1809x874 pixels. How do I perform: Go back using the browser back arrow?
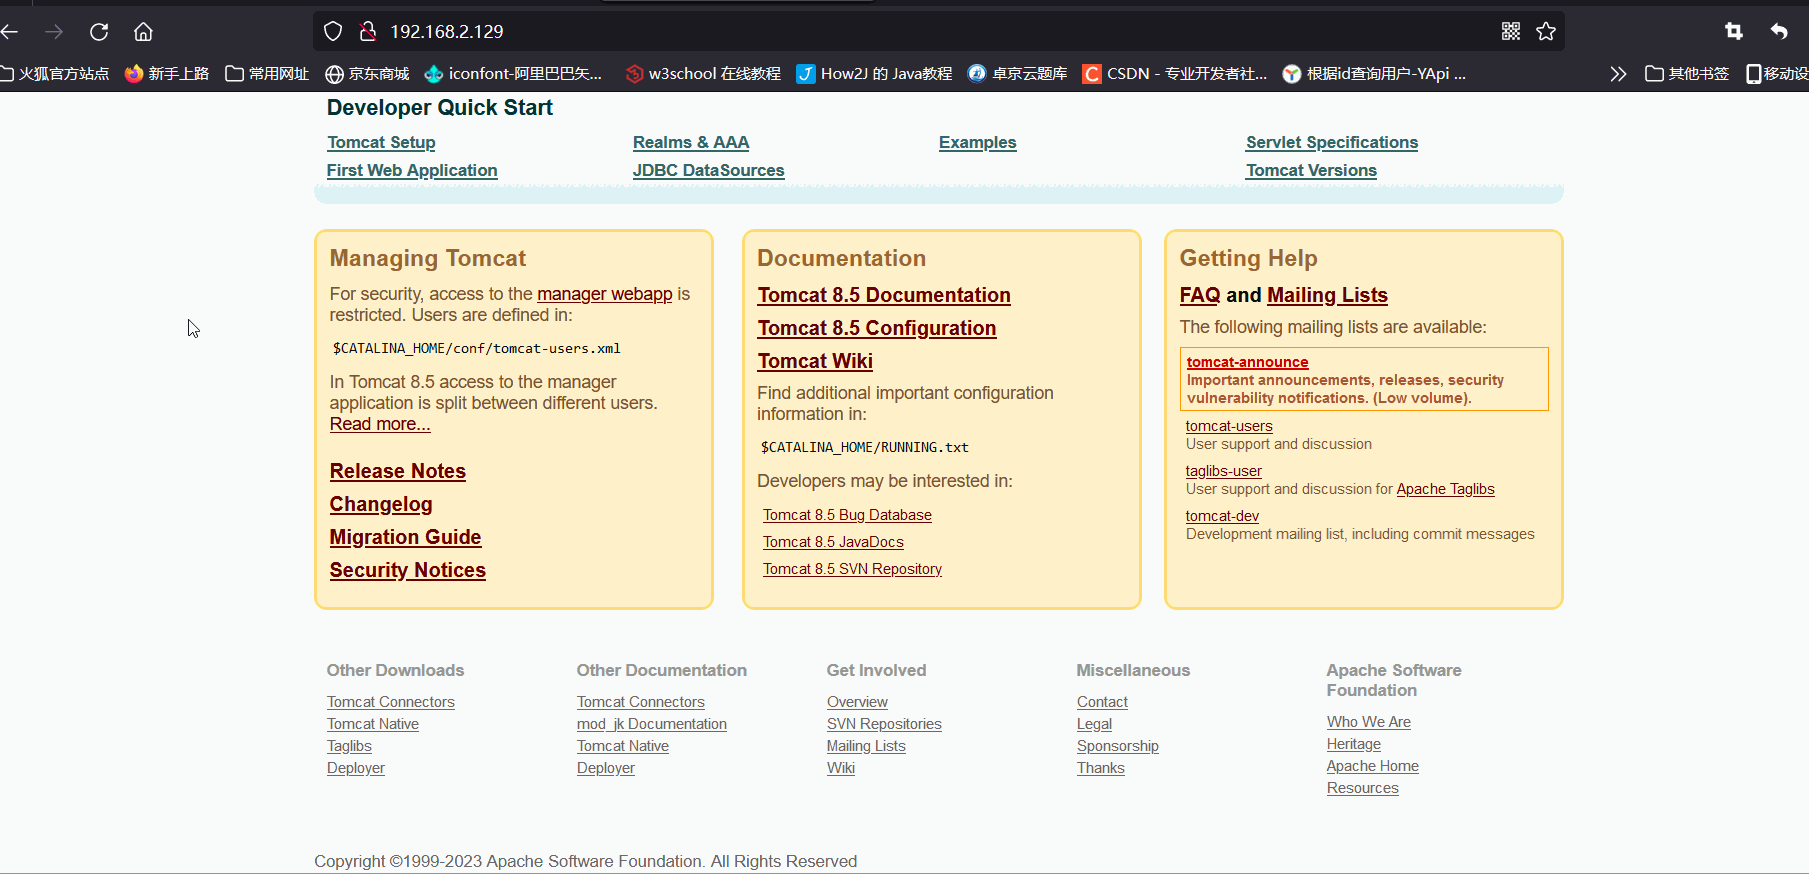(10, 32)
